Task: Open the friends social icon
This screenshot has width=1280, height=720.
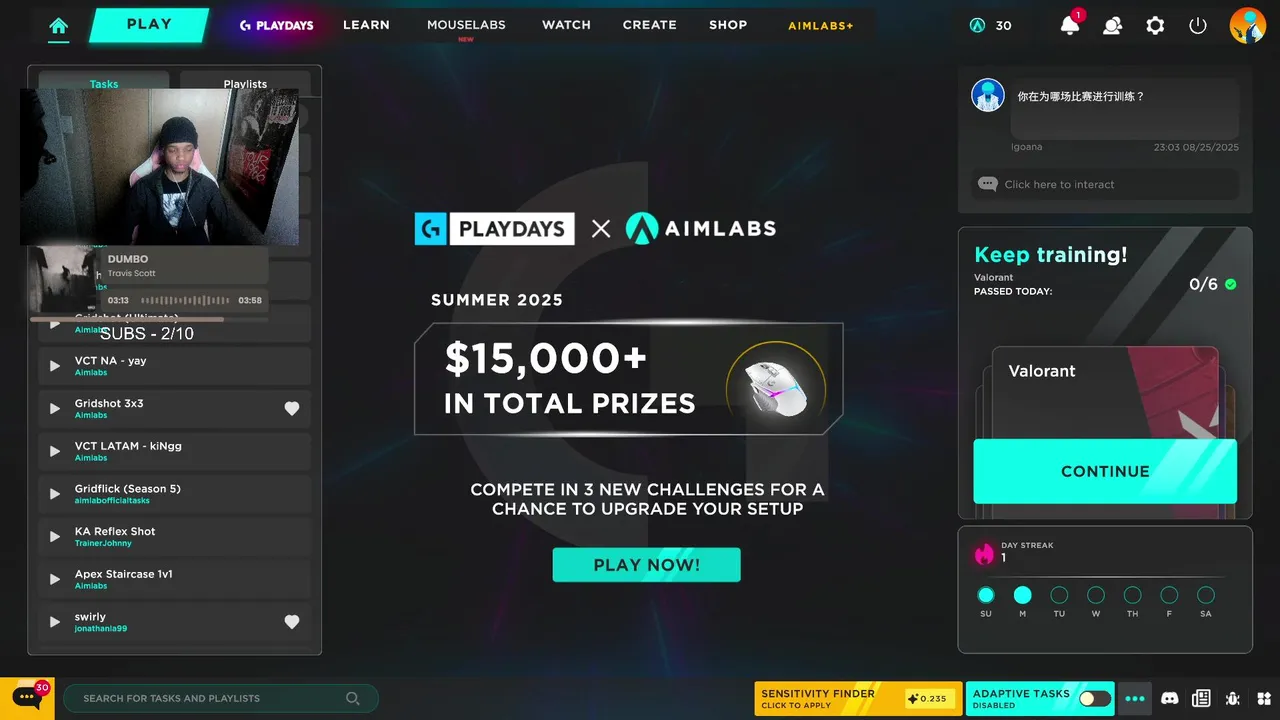Action: pyautogui.click(x=1112, y=26)
